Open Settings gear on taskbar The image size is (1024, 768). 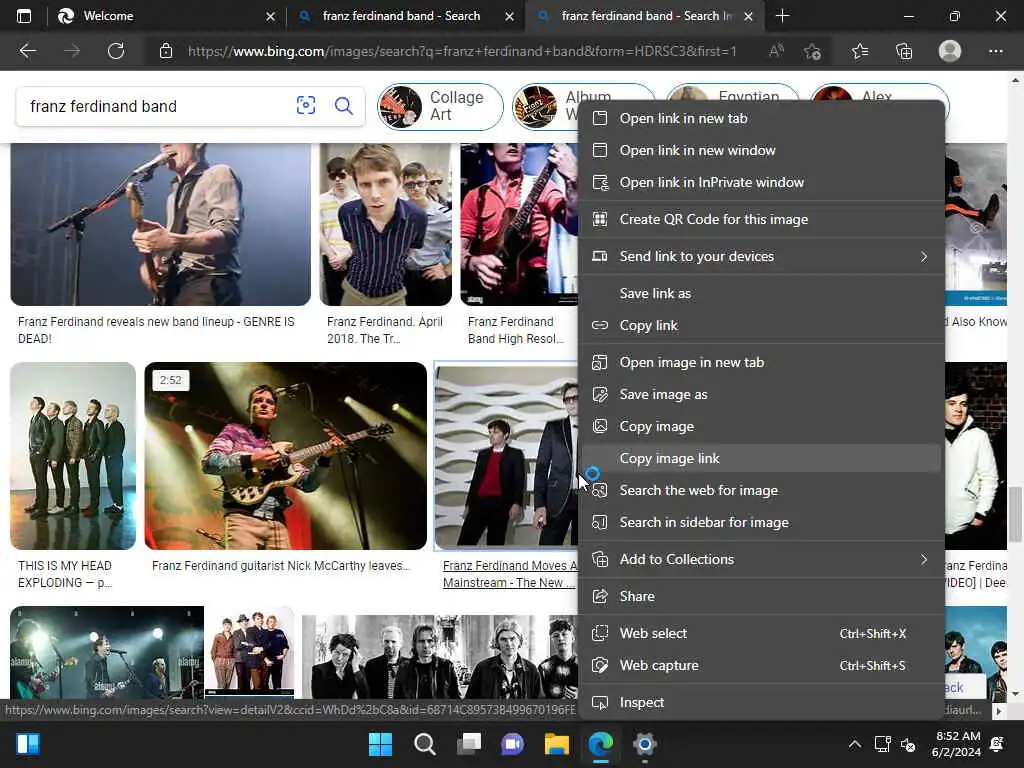[644, 744]
